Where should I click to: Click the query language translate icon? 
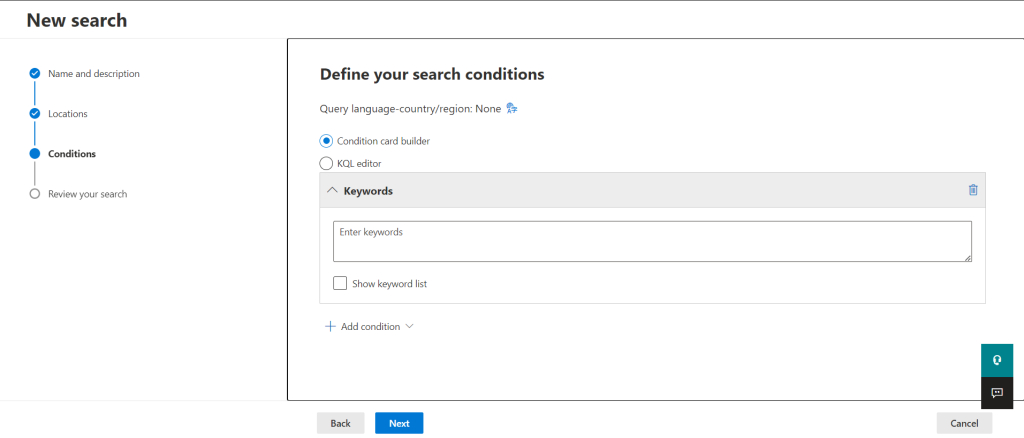click(512, 109)
